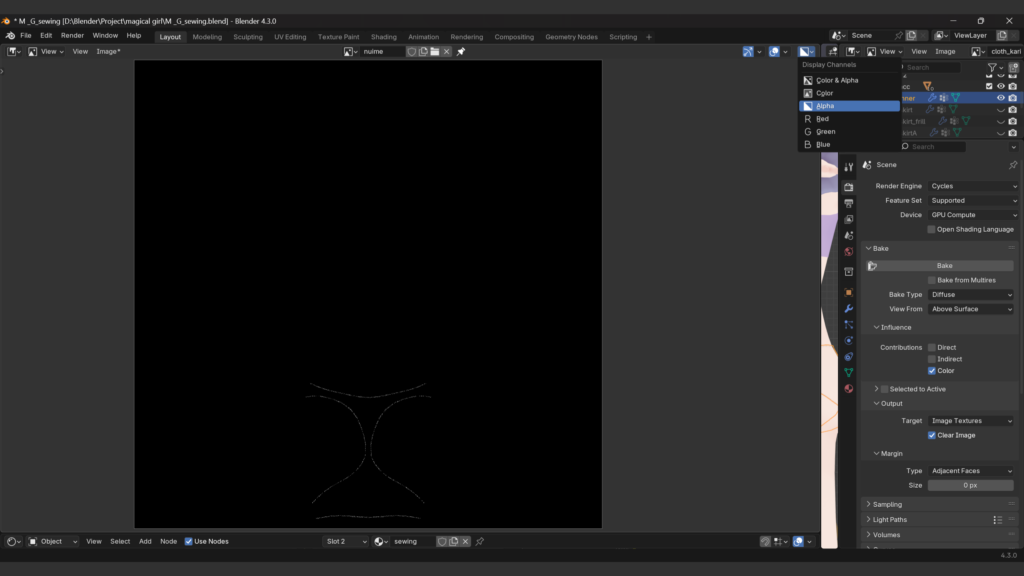The width and height of the screenshot is (1024, 576).
Task: Open the Output properties printer tab
Action: [849, 203]
